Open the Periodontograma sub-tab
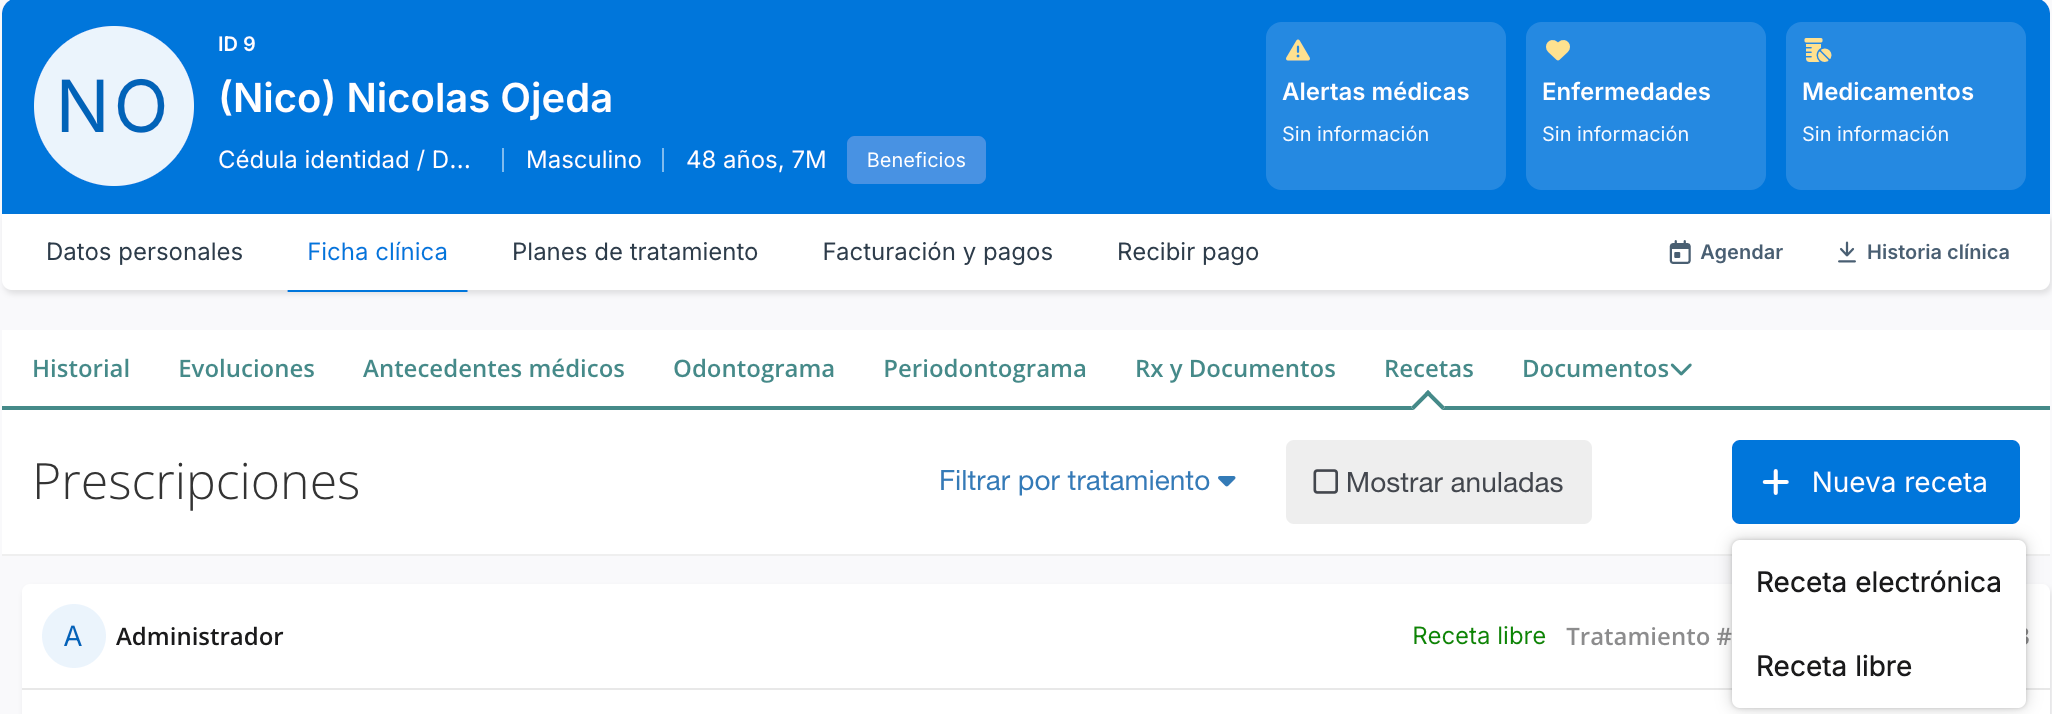Viewport: 2052px width, 714px height. pyautogui.click(x=985, y=369)
